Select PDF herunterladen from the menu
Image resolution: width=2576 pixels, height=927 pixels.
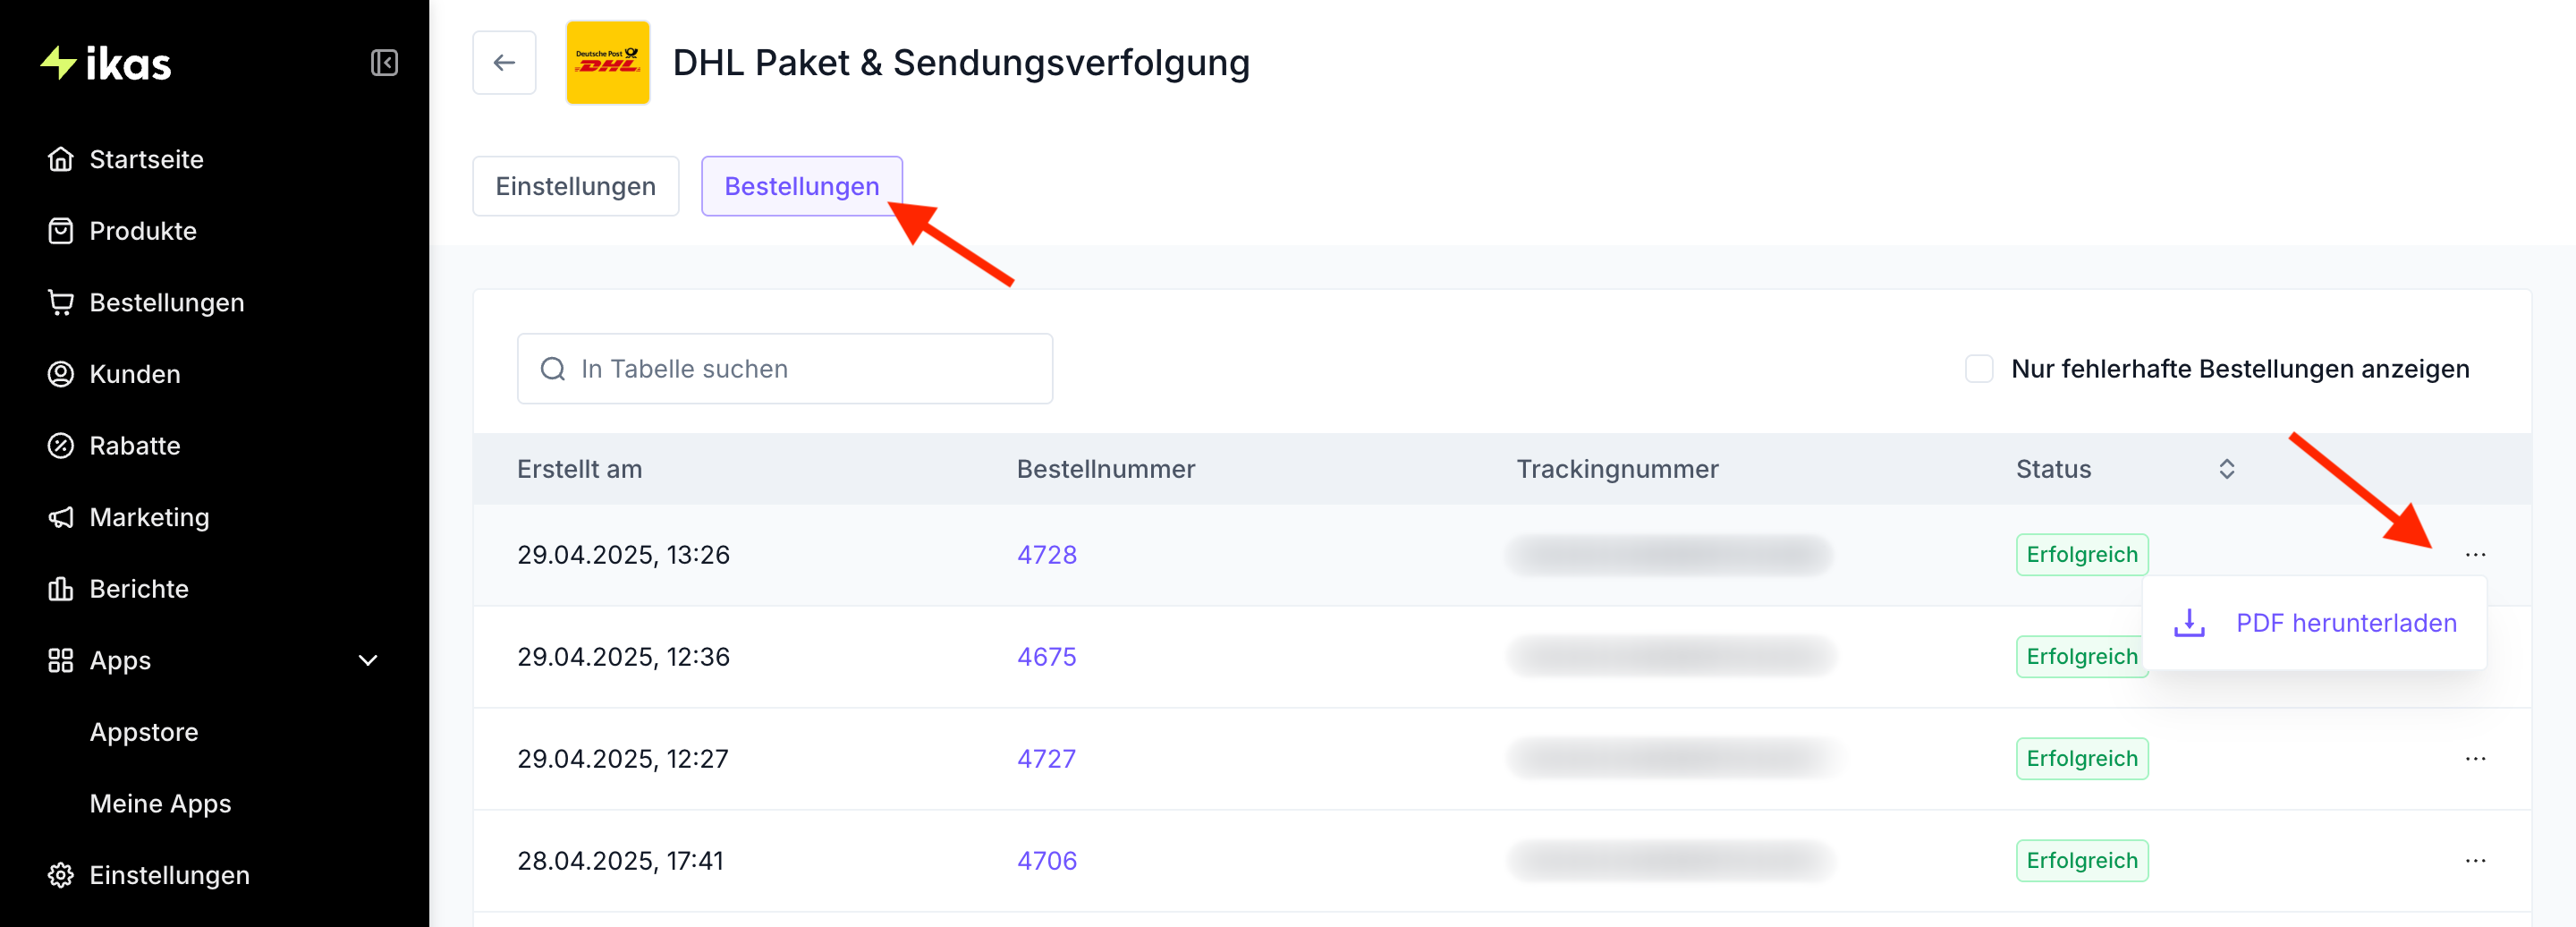coord(2314,623)
